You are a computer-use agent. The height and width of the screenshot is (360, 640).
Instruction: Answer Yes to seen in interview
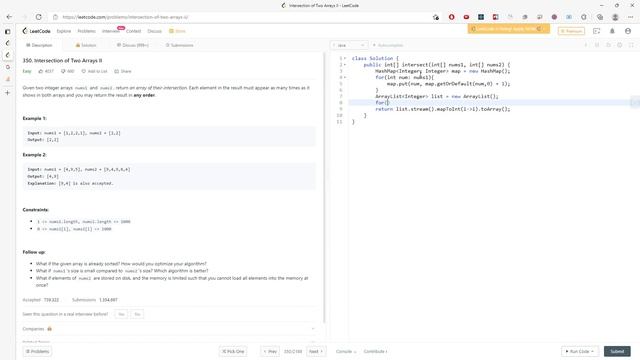(x=121, y=314)
